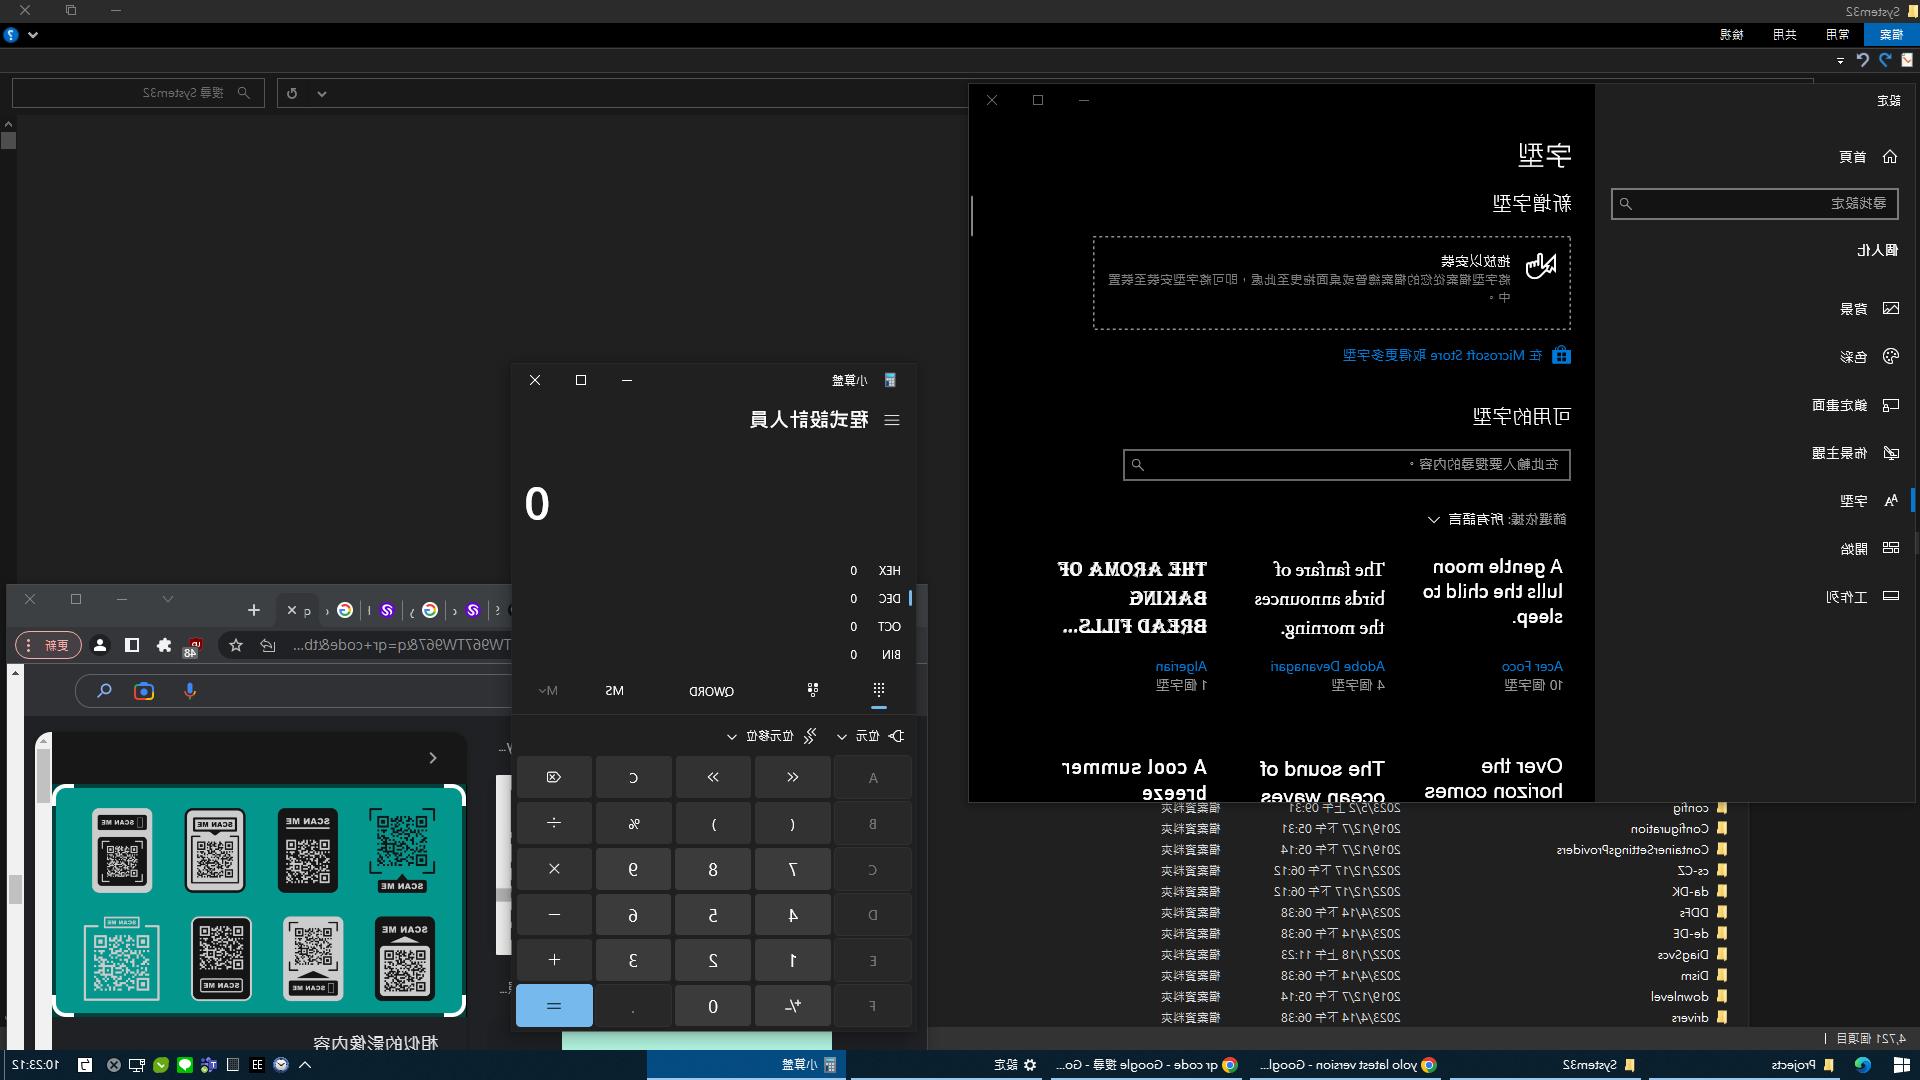
Task: Open the 常用 ribbon tab in Explorer
Action: point(1838,34)
